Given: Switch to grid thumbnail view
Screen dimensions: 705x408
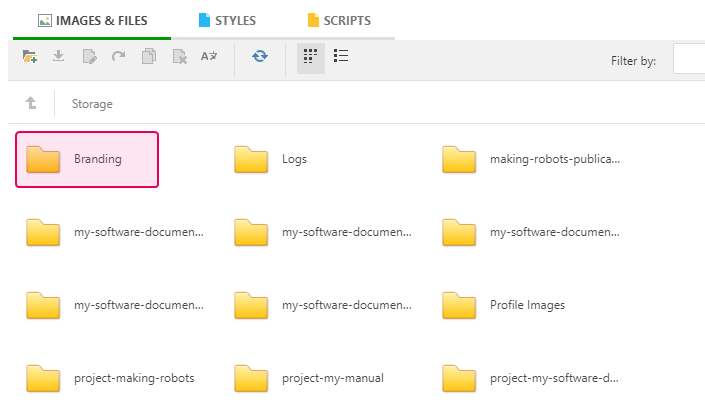Looking at the screenshot, I should 311,57.
